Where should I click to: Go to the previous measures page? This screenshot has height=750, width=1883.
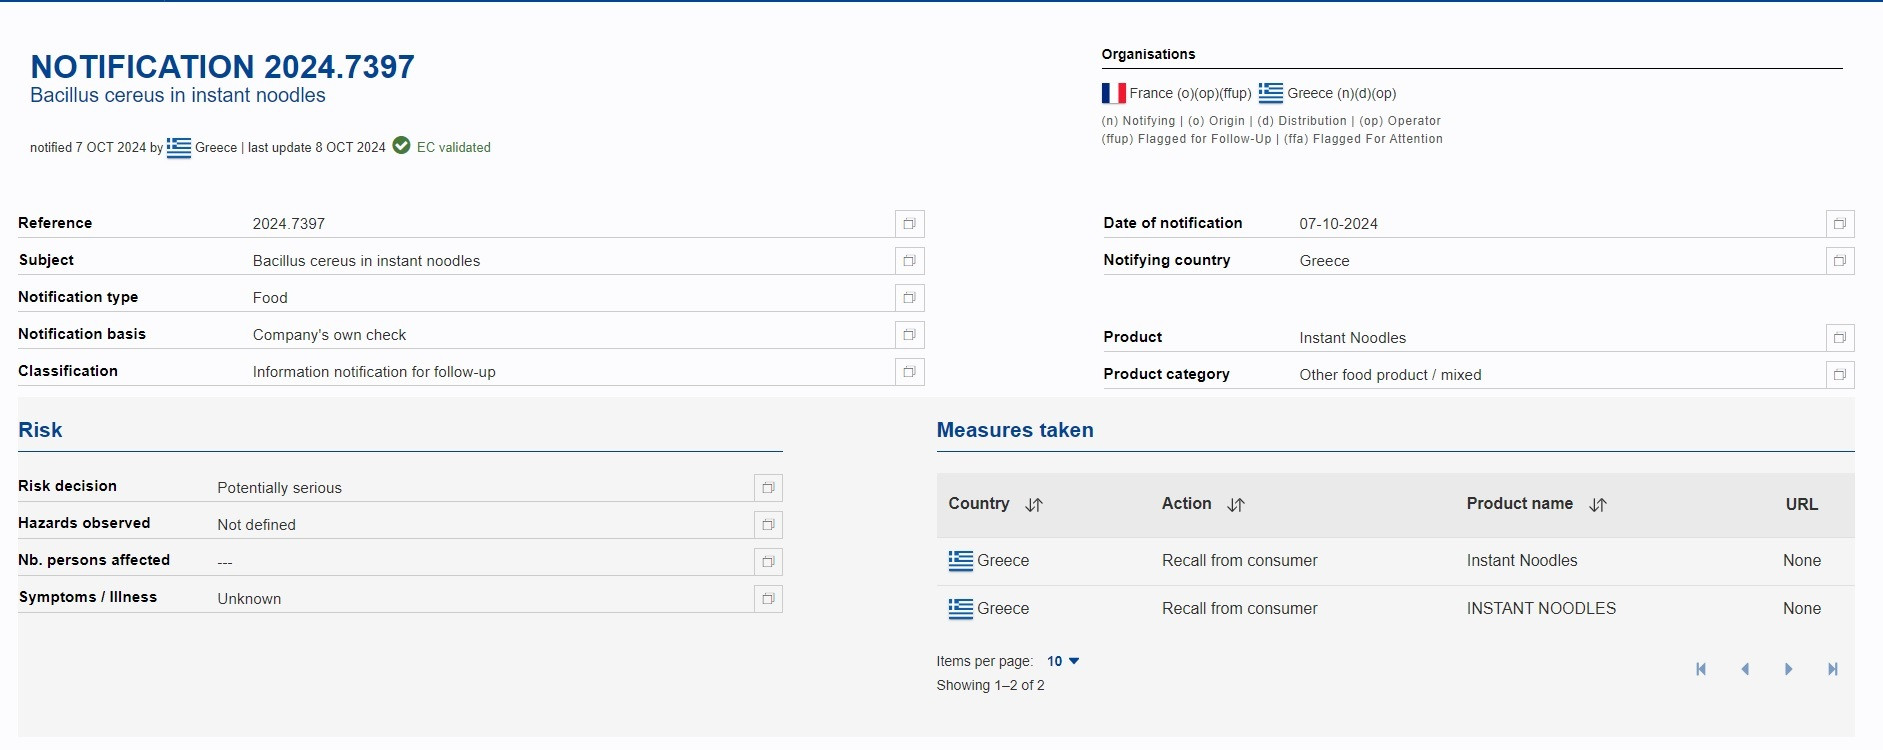(x=1745, y=669)
